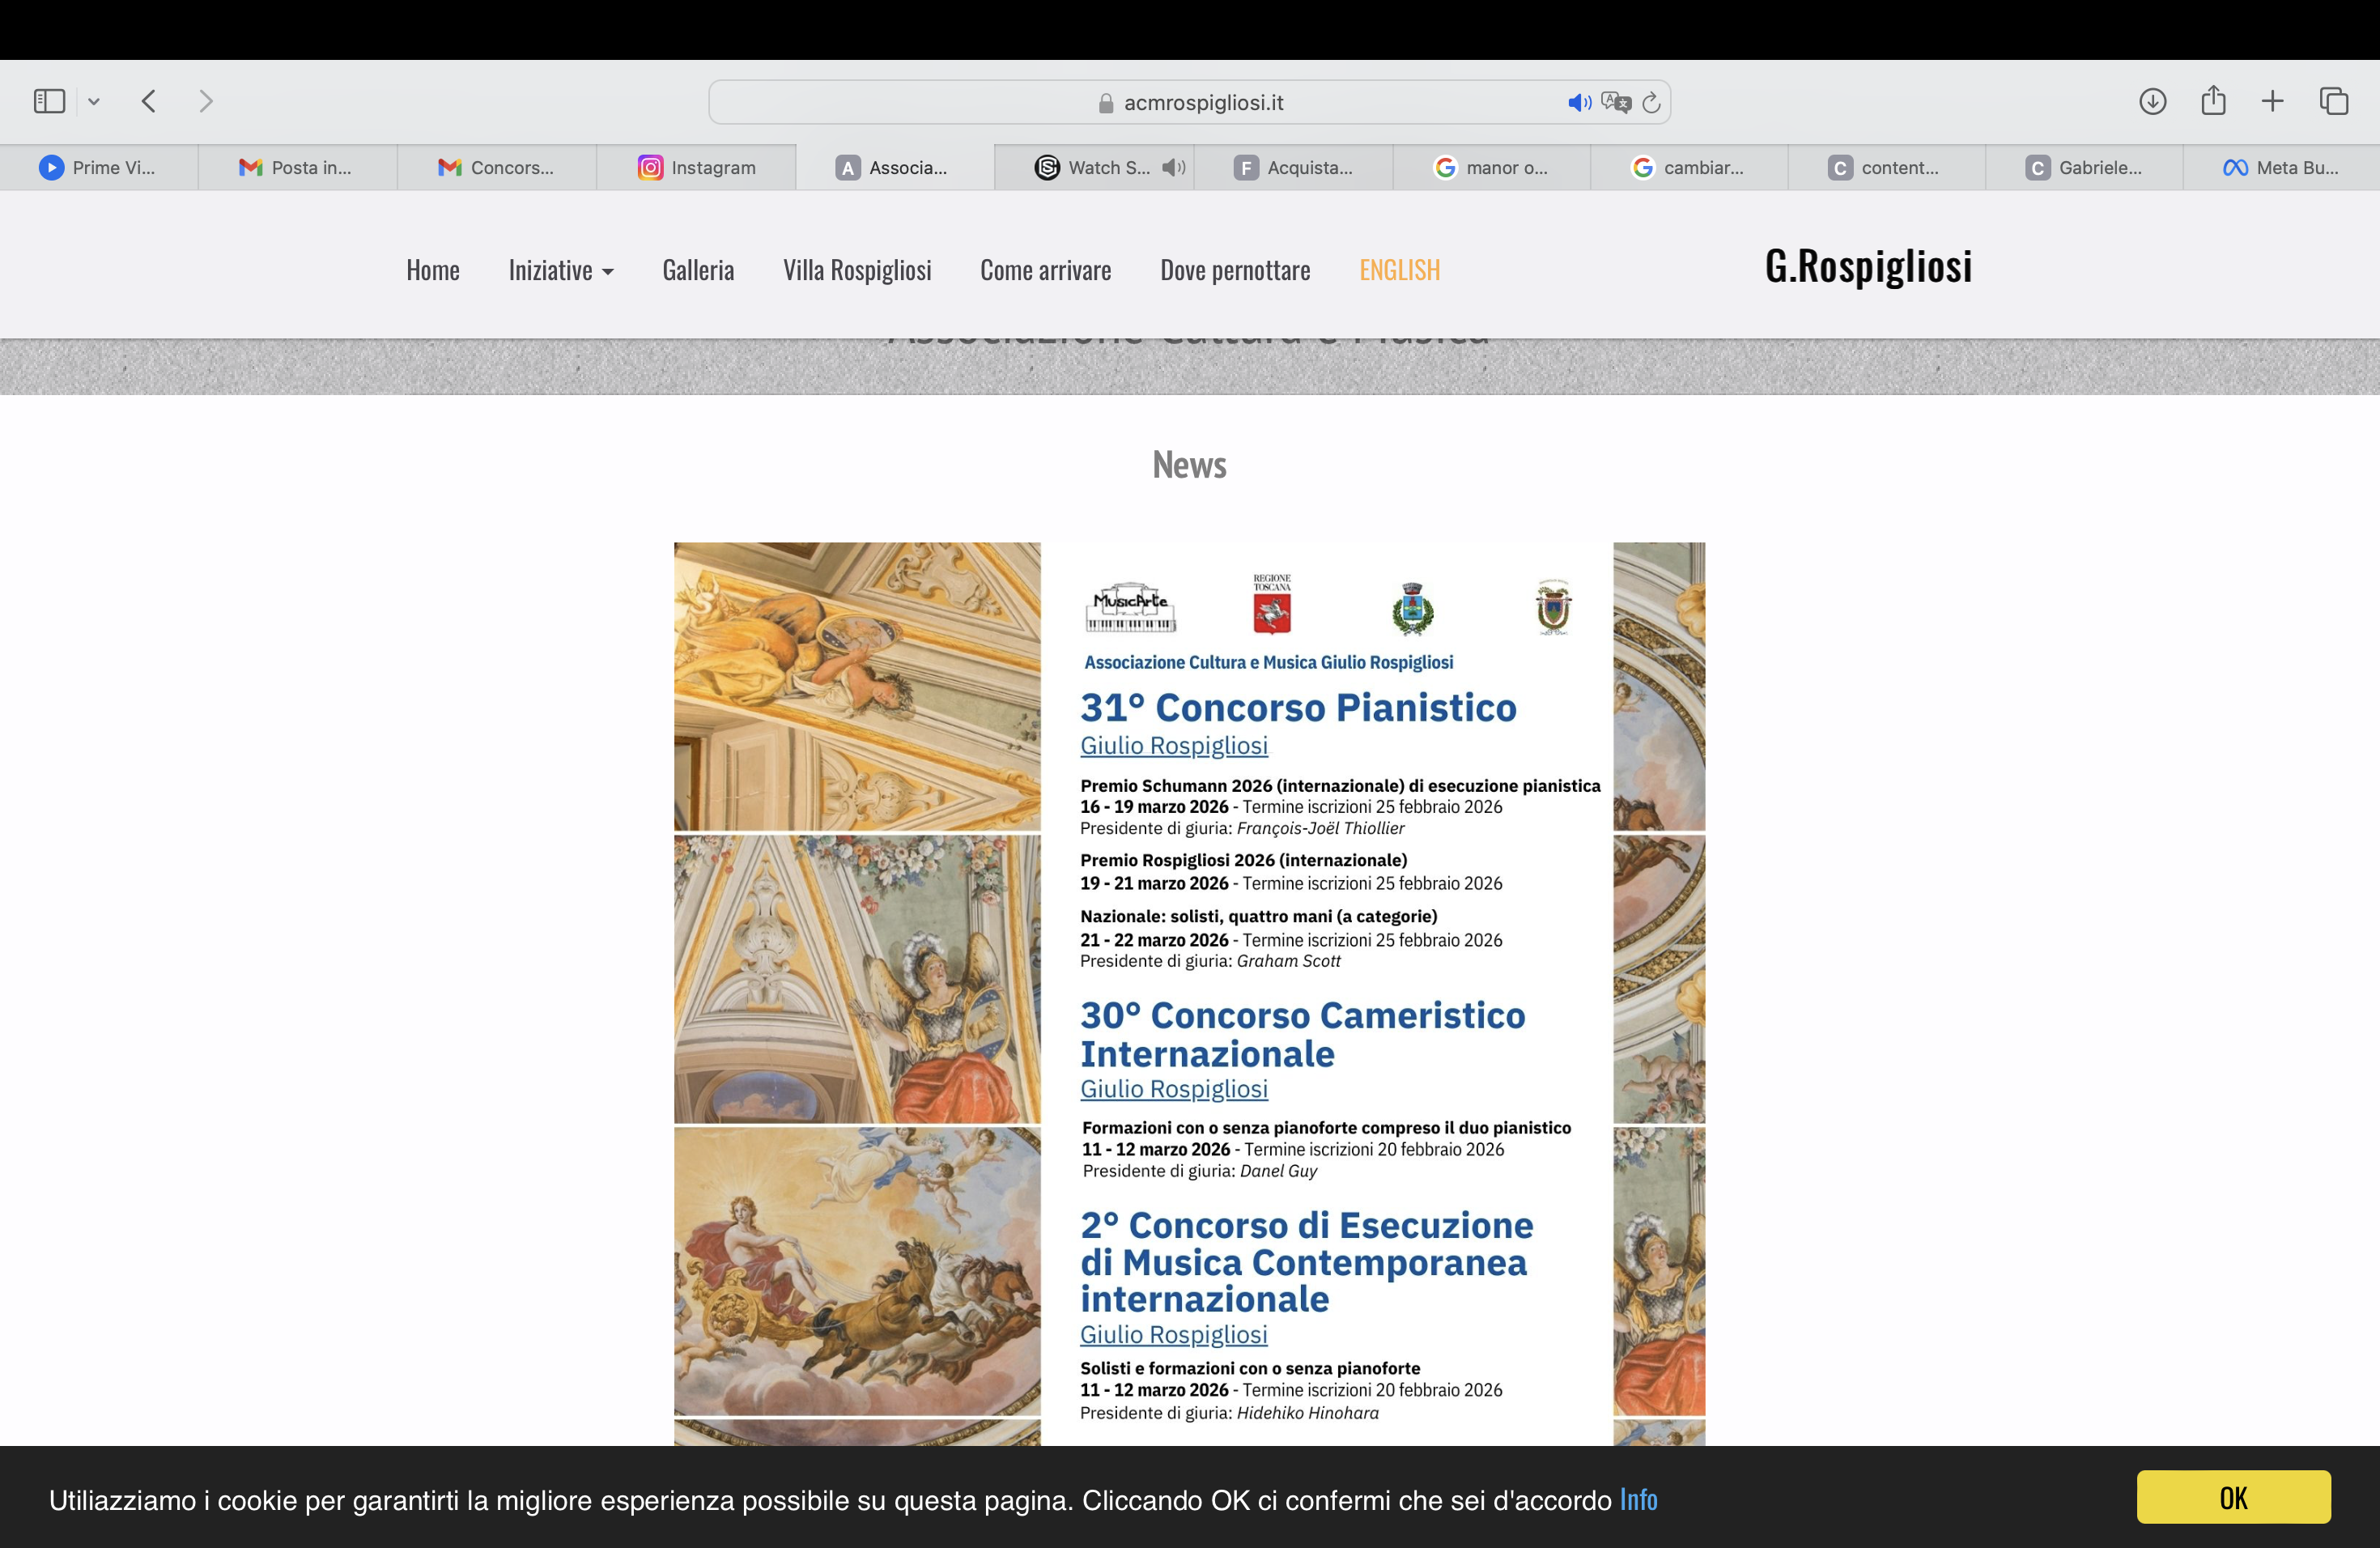Click the chariot fresco thumbnail
Image resolution: width=2380 pixels, height=1548 pixels.
click(x=857, y=1270)
